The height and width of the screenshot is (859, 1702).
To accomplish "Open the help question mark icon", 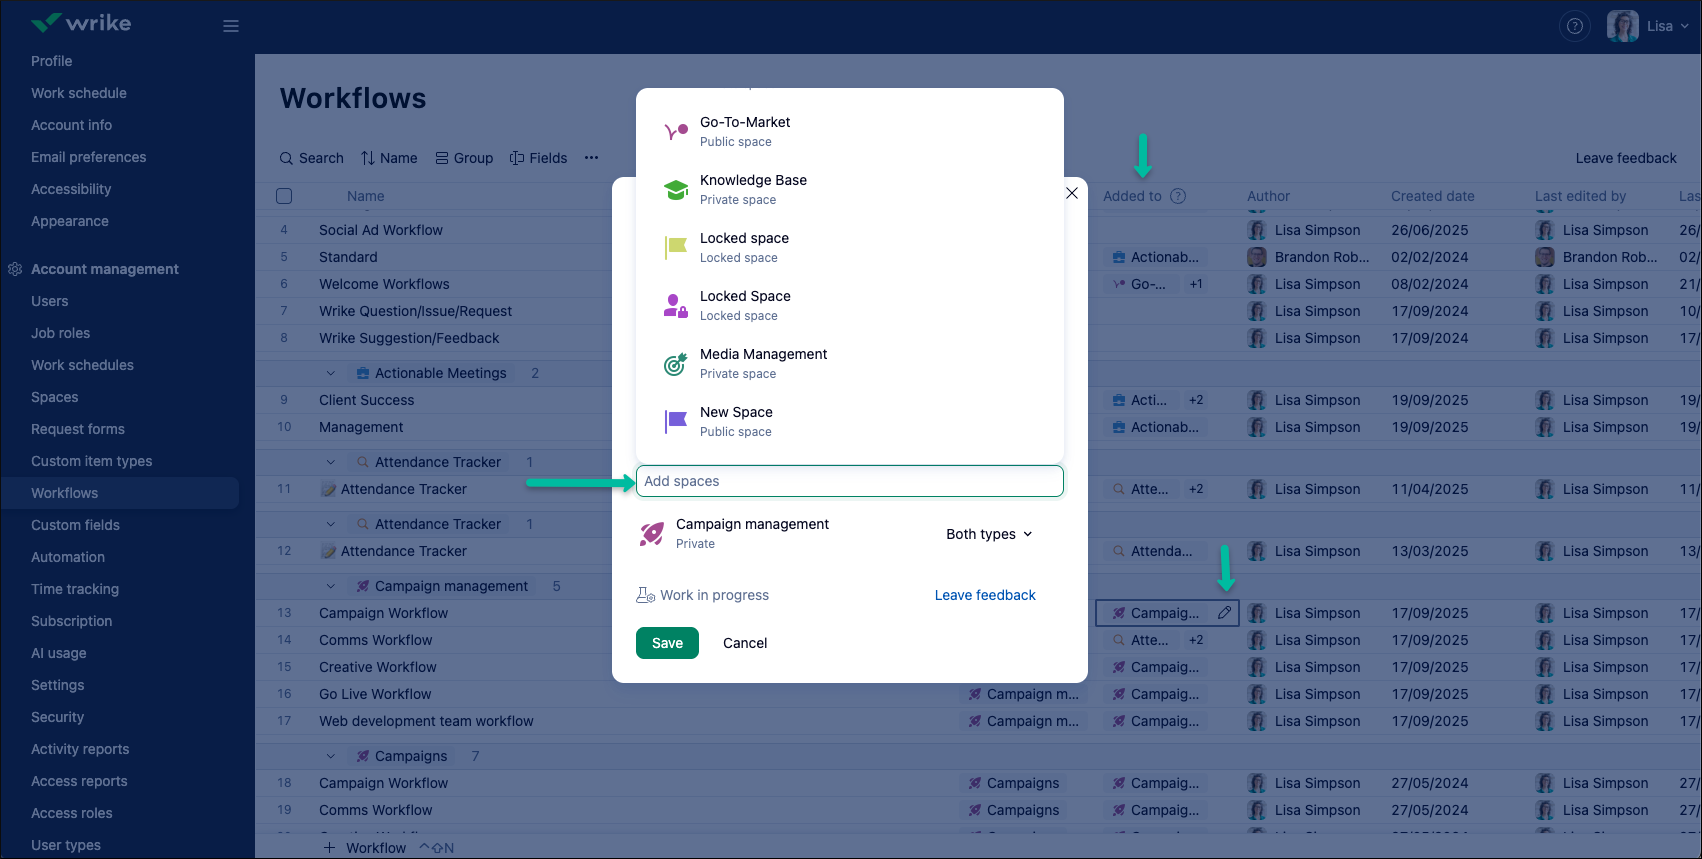I will (1575, 26).
